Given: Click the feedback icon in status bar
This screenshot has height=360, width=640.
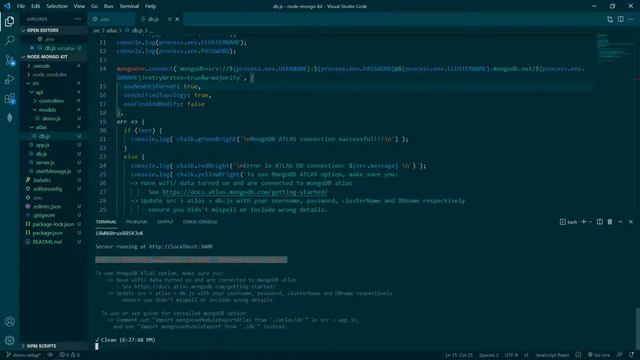Looking at the screenshot, I should pyautogui.click(x=620, y=355).
